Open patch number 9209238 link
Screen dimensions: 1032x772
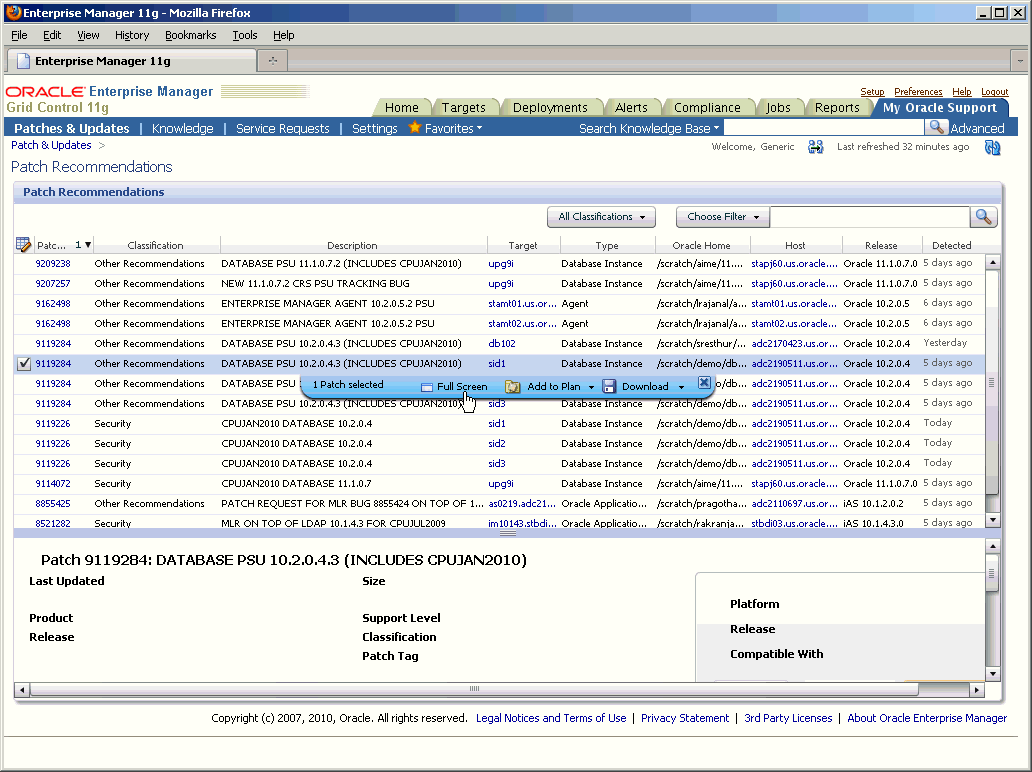point(53,263)
